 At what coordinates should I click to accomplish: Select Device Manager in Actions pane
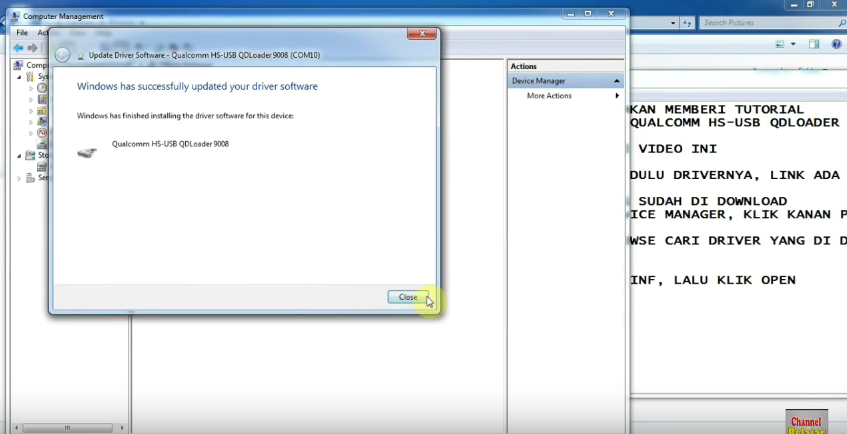pyautogui.click(x=539, y=81)
